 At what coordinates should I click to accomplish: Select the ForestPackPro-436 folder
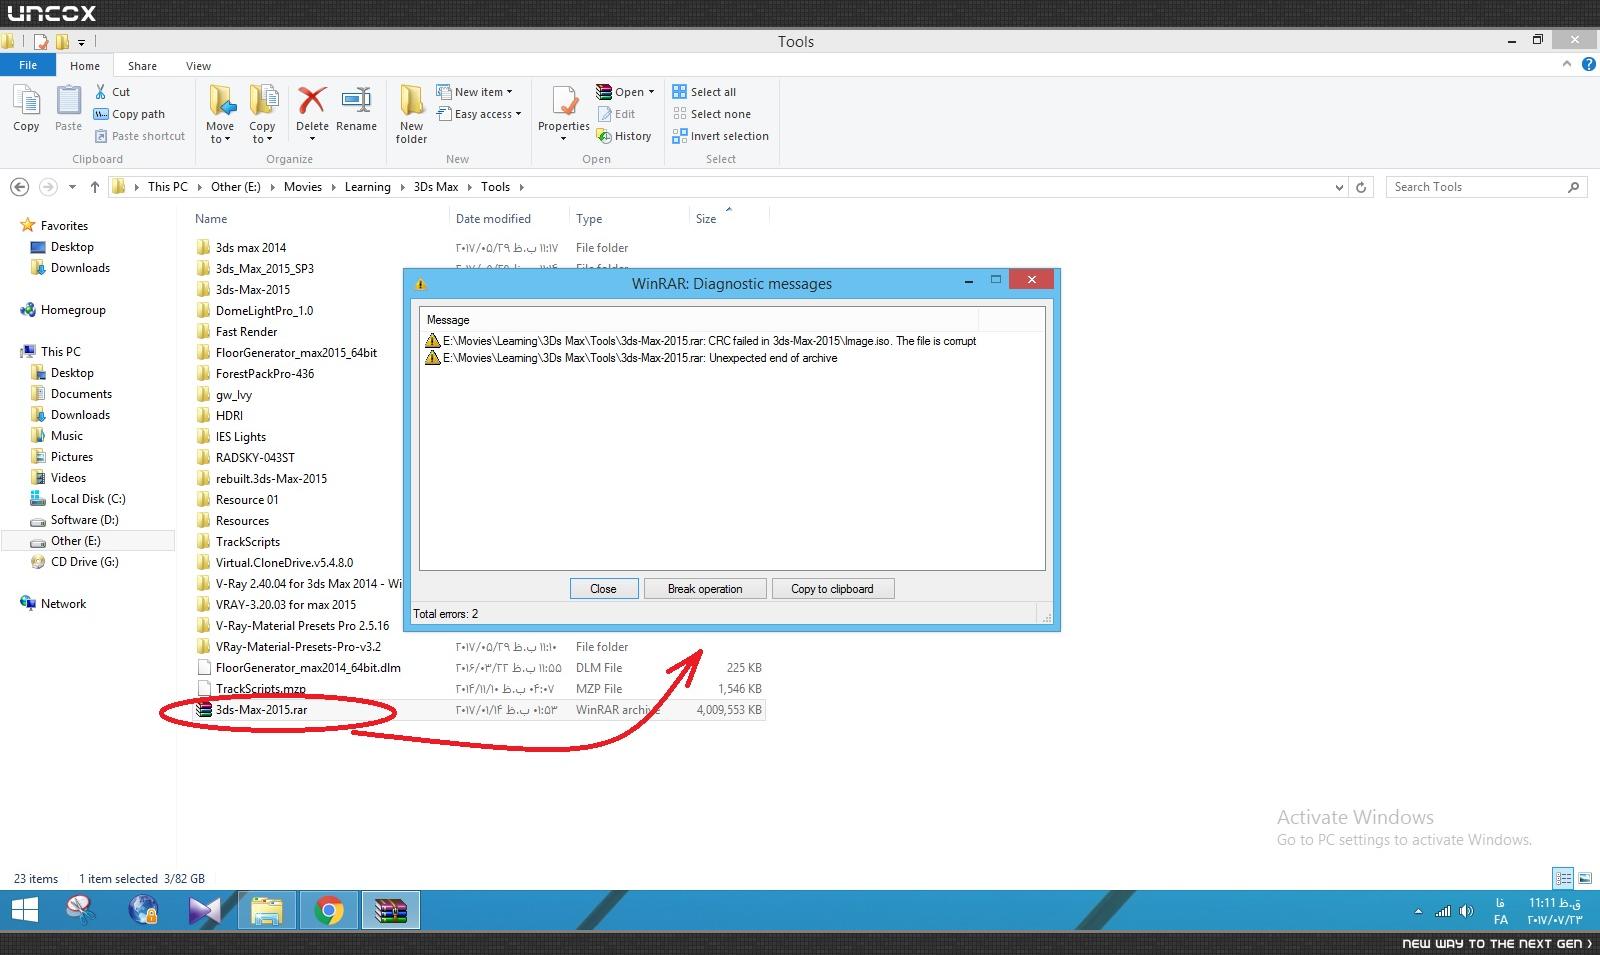265,374
